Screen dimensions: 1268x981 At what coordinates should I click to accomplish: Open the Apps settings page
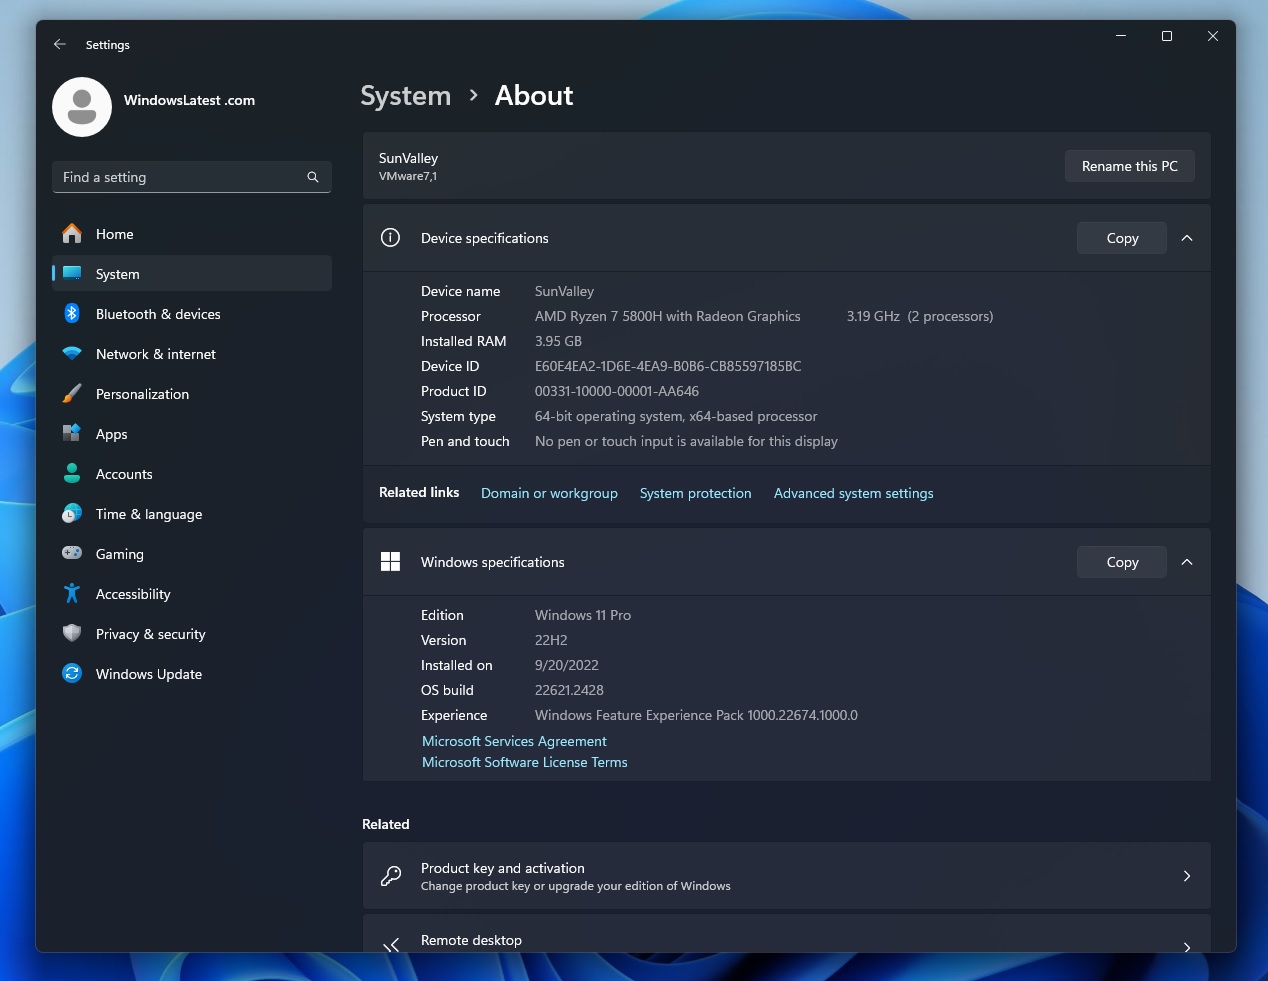(192, 433)
